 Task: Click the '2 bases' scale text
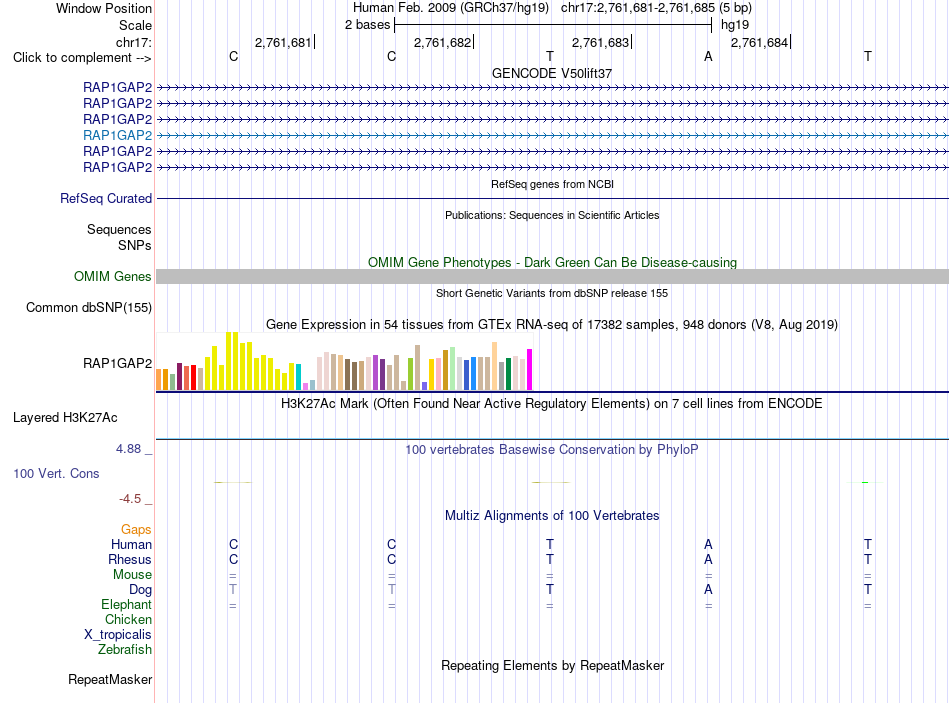(x=368, y=25)
